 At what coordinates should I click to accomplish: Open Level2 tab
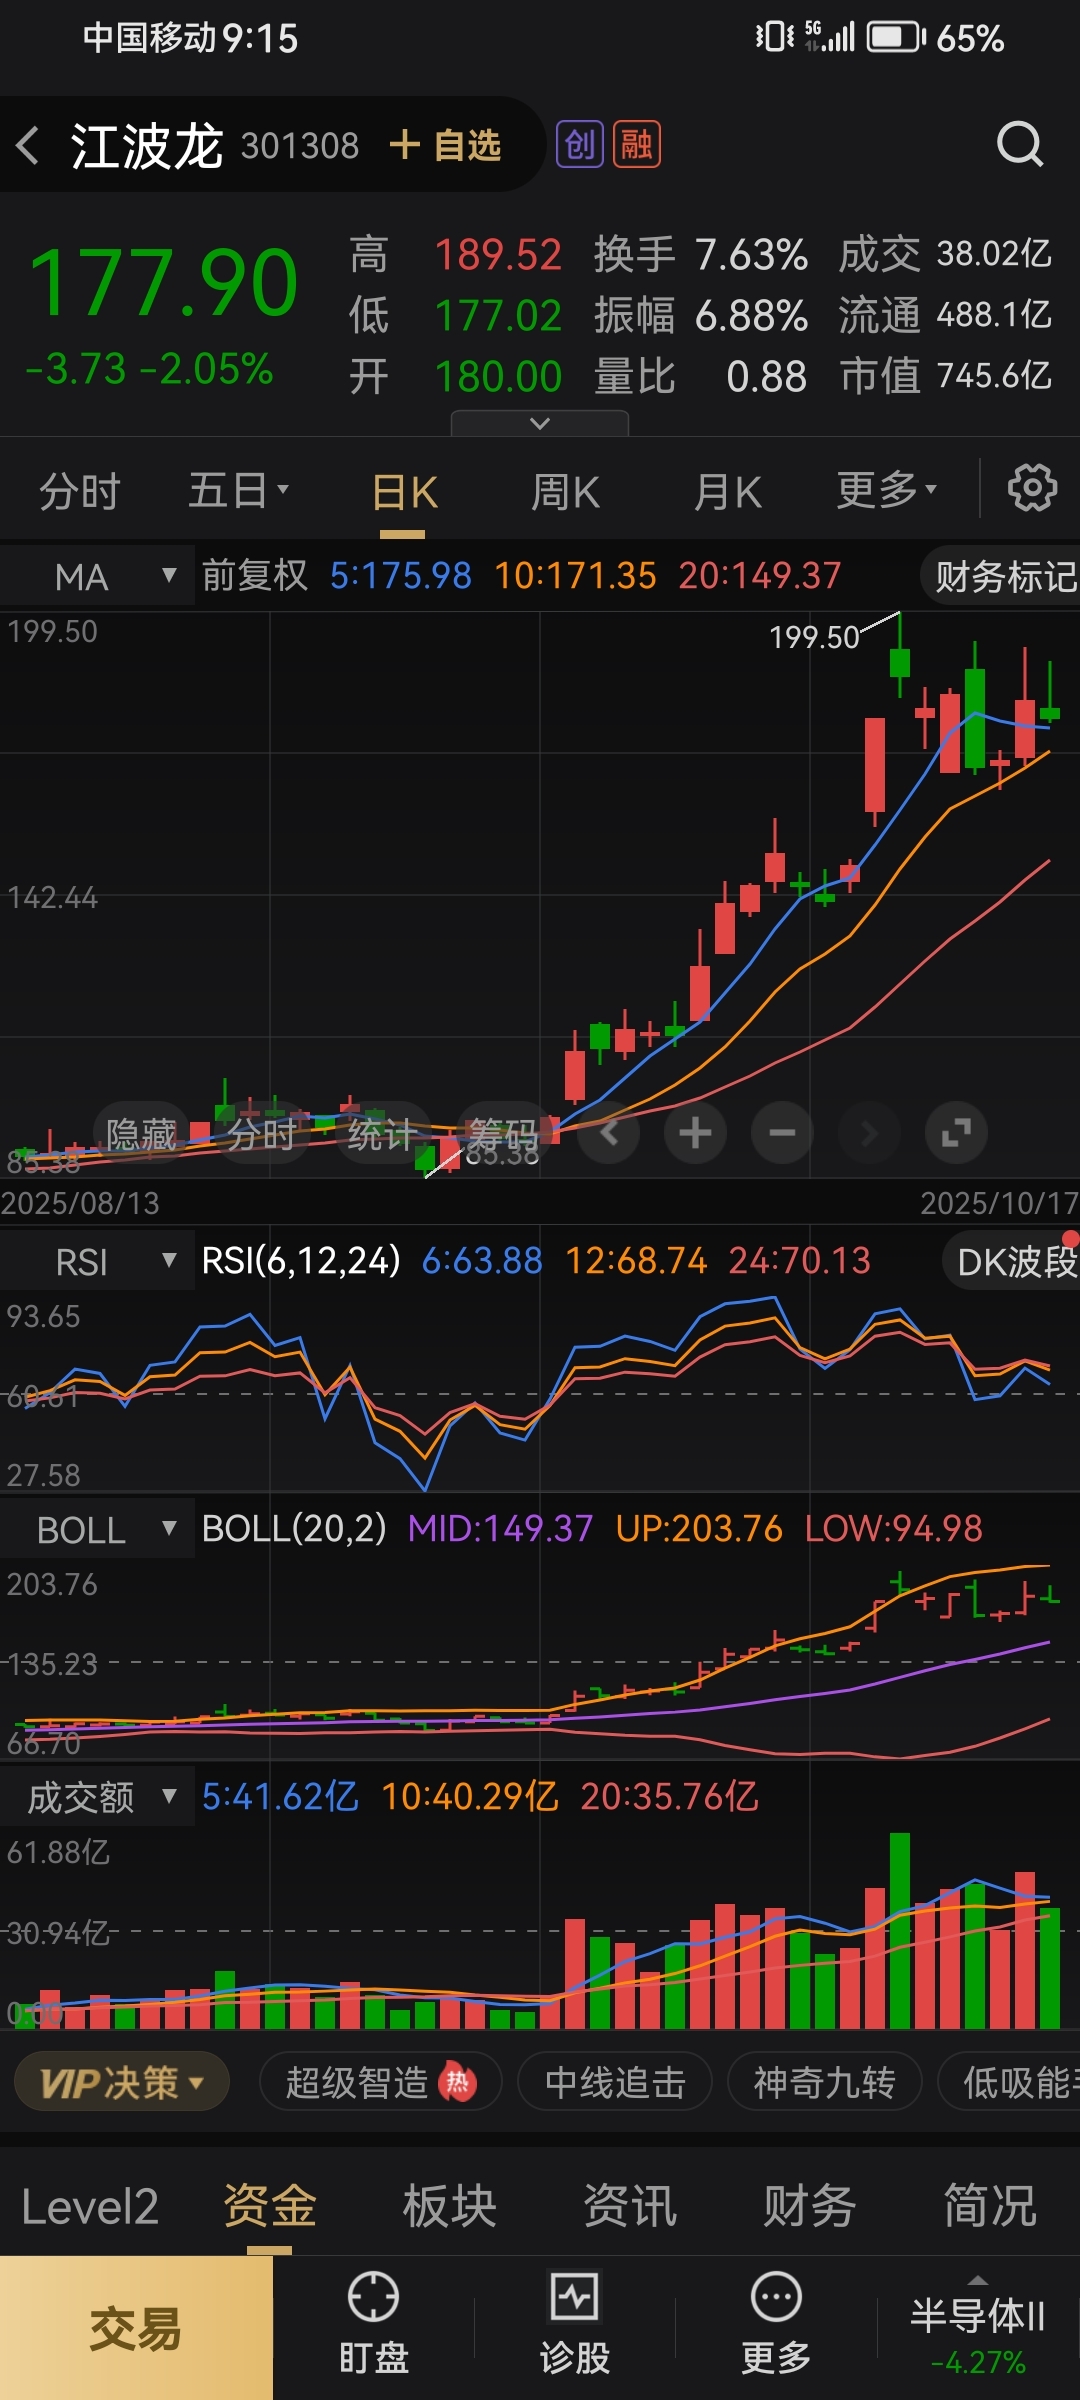click(90, 2207)
